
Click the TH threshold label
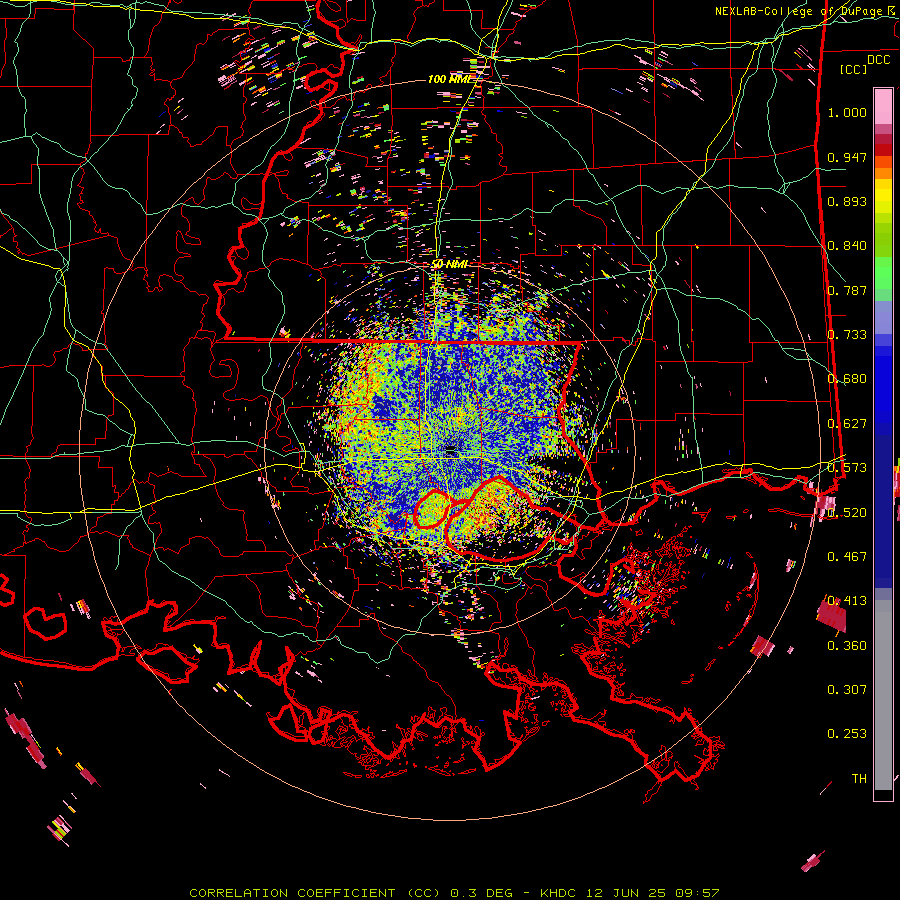click(x=859, y=779)
